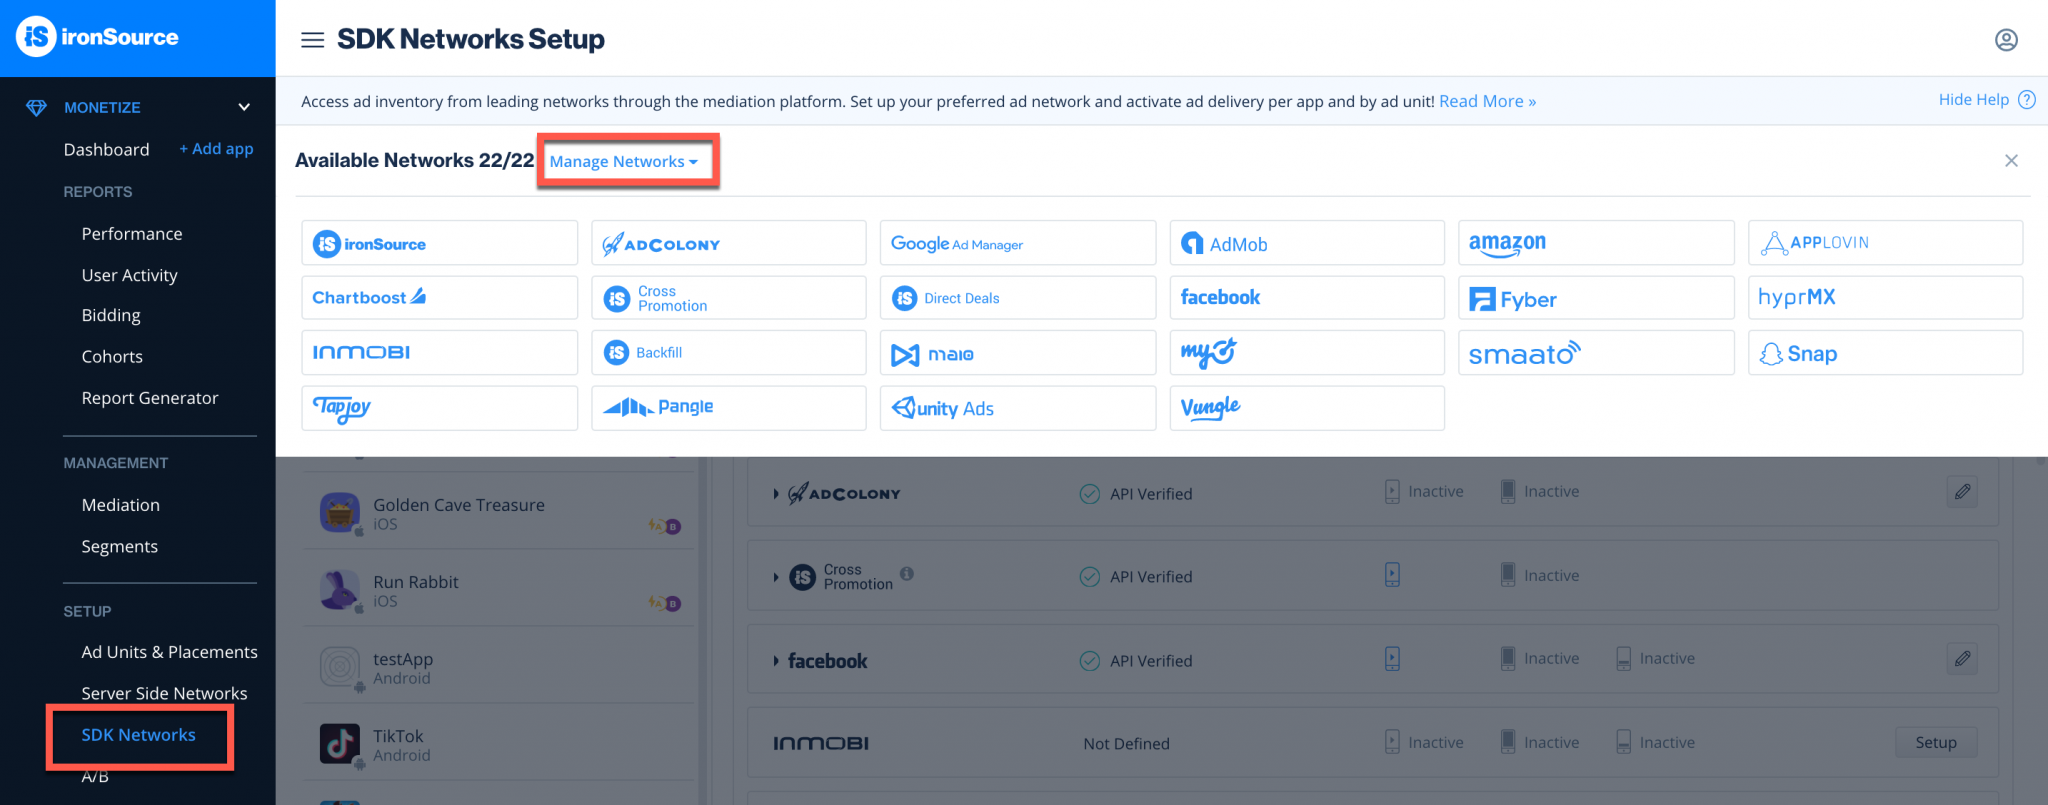Select the Unity Ads network tile
This screenshot has height=805, width=2048.
point(1017,408)
